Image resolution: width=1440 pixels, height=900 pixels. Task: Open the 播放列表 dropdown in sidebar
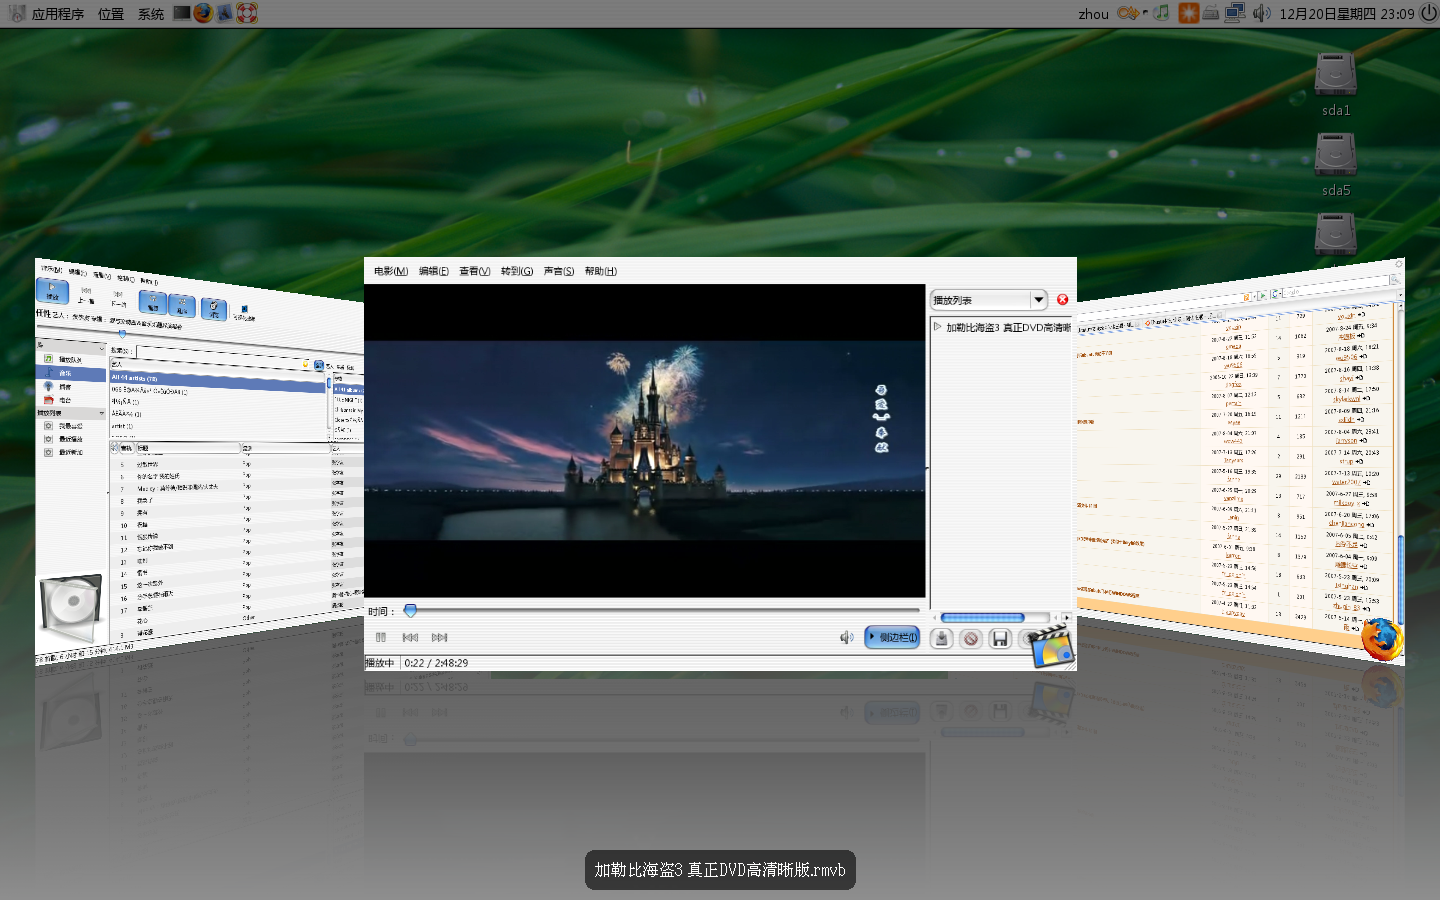(988, 300)
